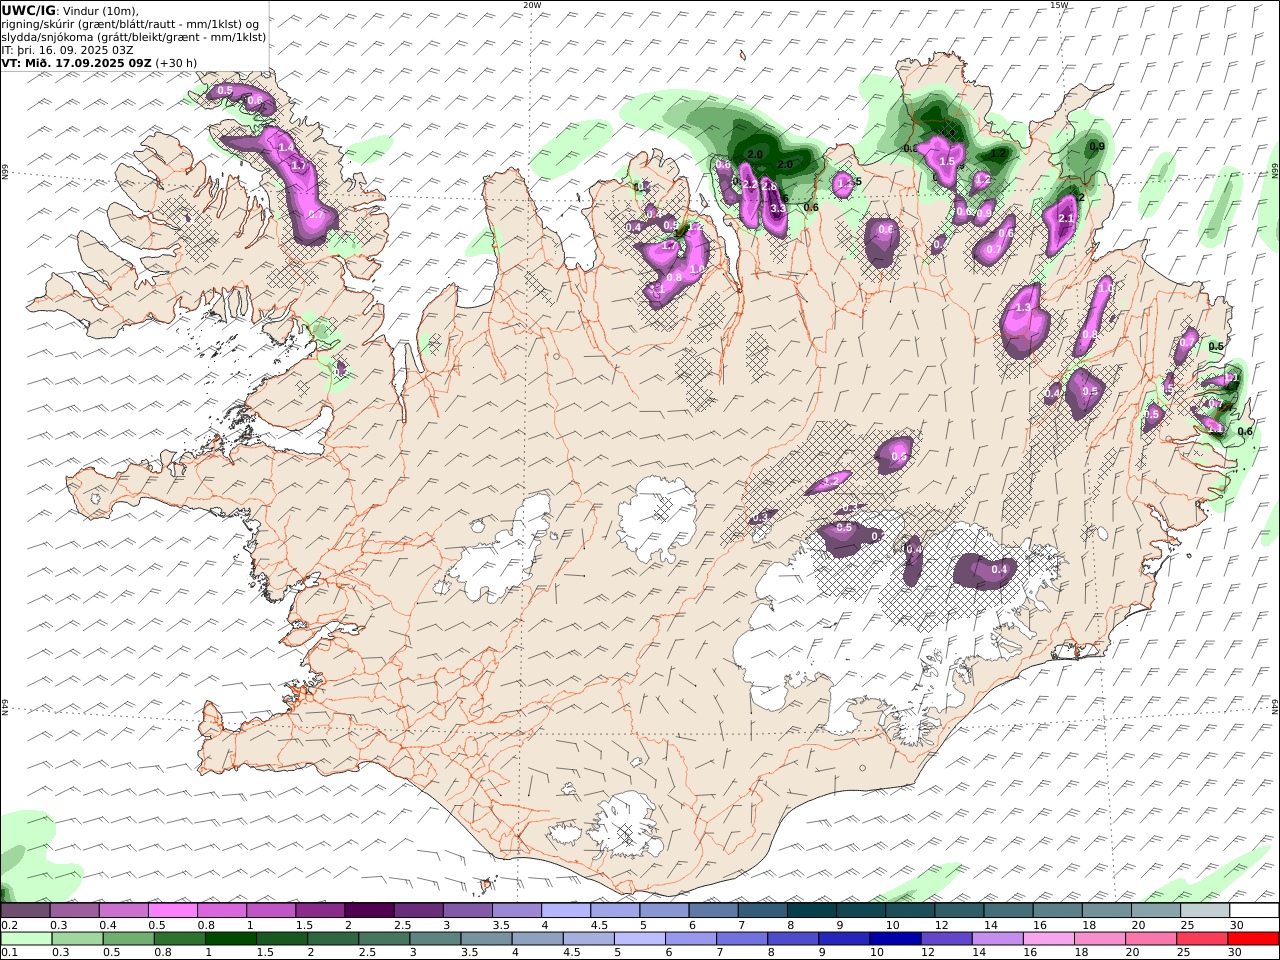This screenshot has width=1280, height=960.
Task: Click the 0.9 value in northeast green area
Action: [1097, 147]
